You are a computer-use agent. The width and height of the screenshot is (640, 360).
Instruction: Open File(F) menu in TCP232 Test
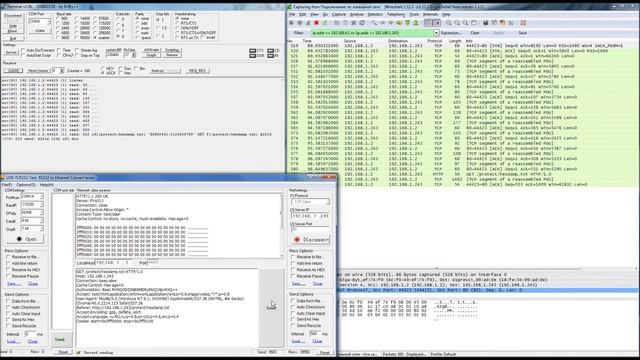click(x=7, y=185)
